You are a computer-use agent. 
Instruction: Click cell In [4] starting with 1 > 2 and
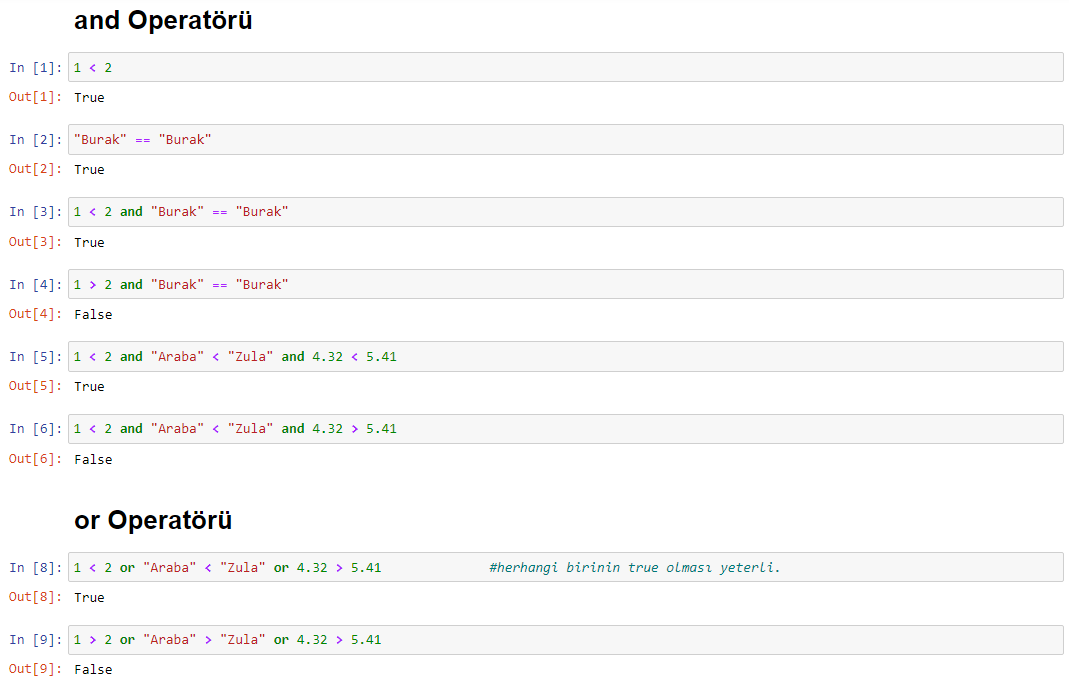(566, 284)
